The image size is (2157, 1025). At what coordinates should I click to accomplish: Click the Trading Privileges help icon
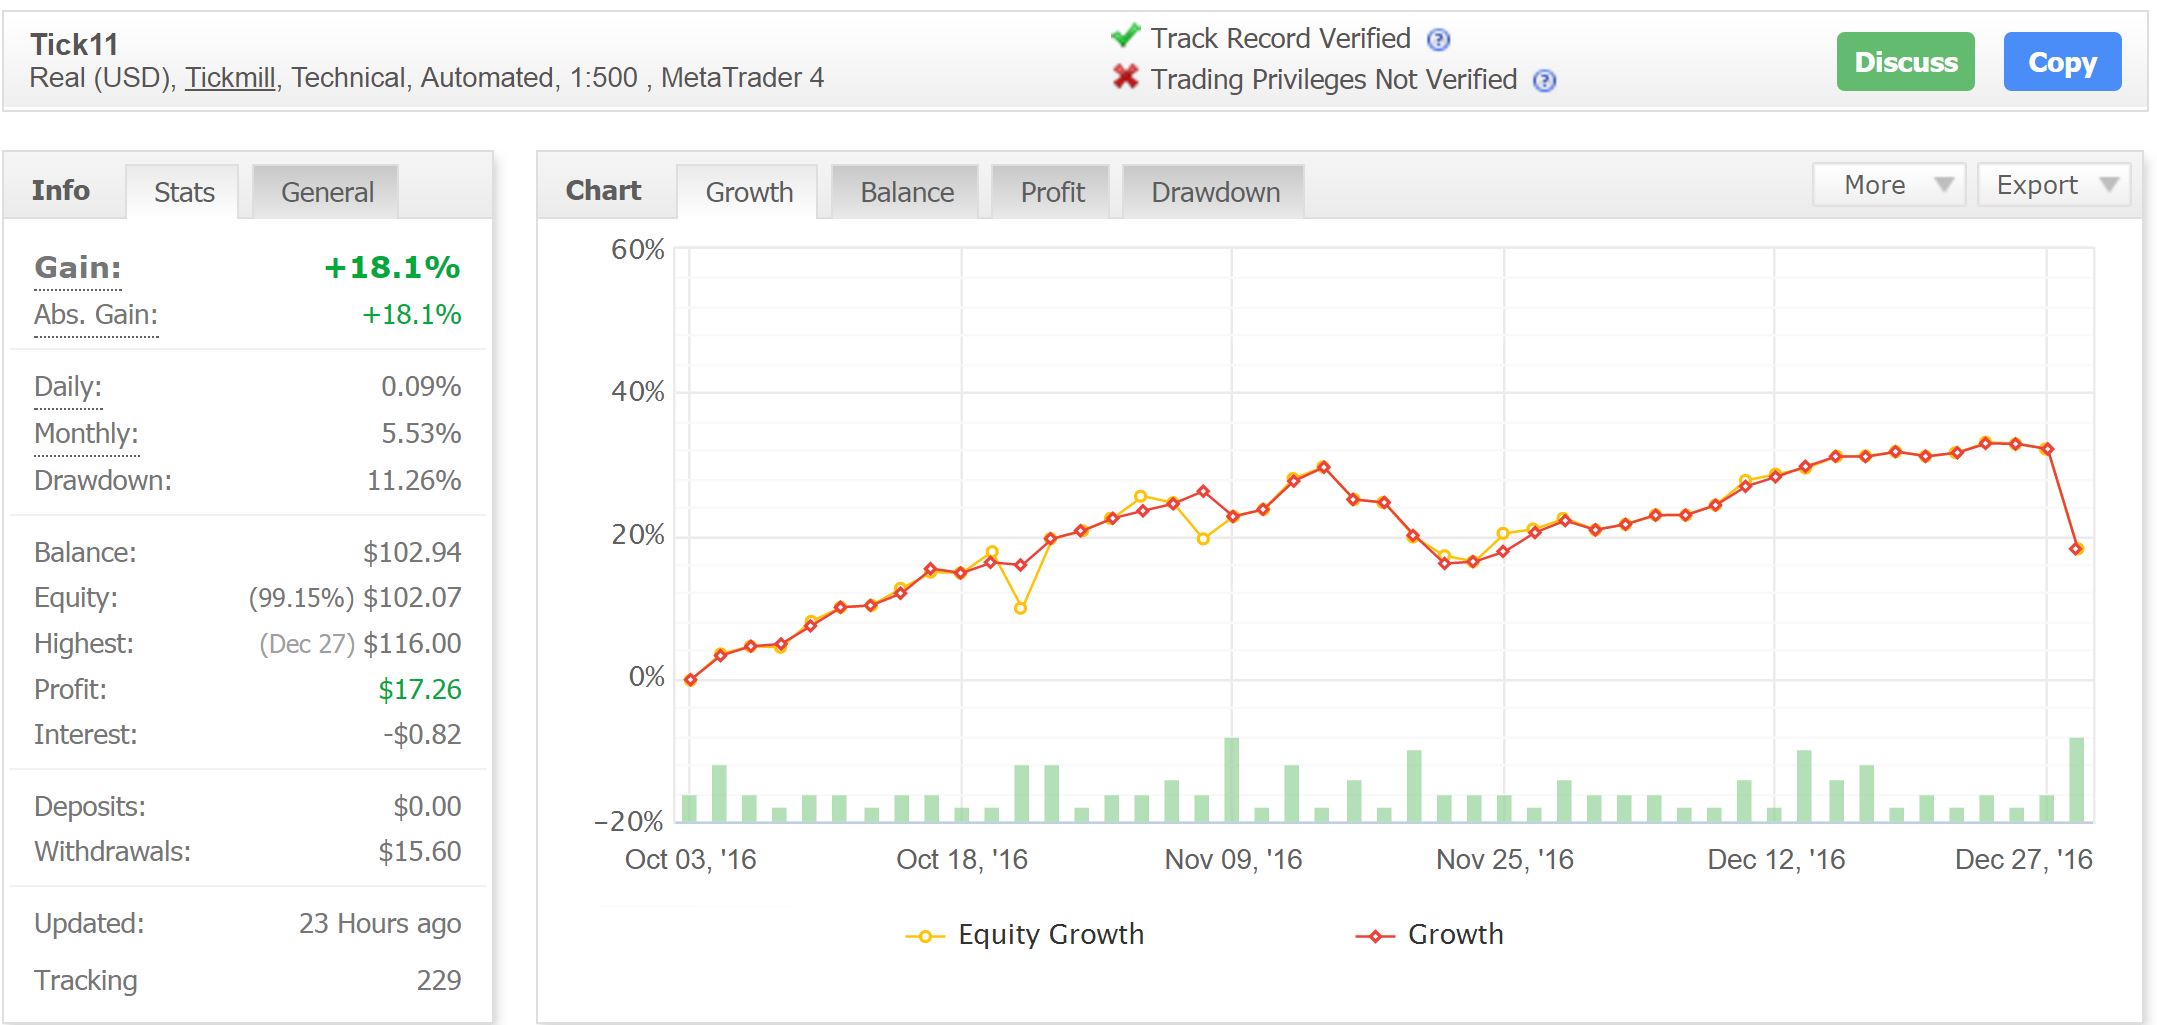1544,81
